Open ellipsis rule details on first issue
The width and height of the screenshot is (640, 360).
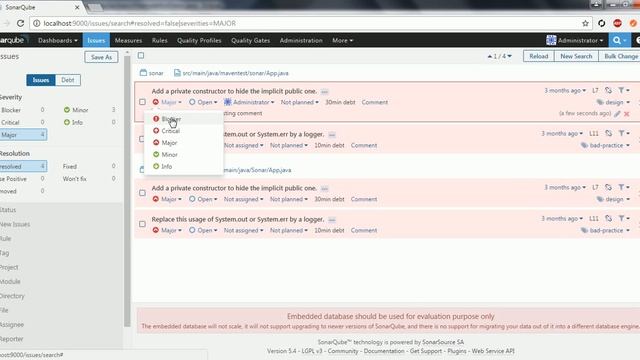tap(324, 92)
